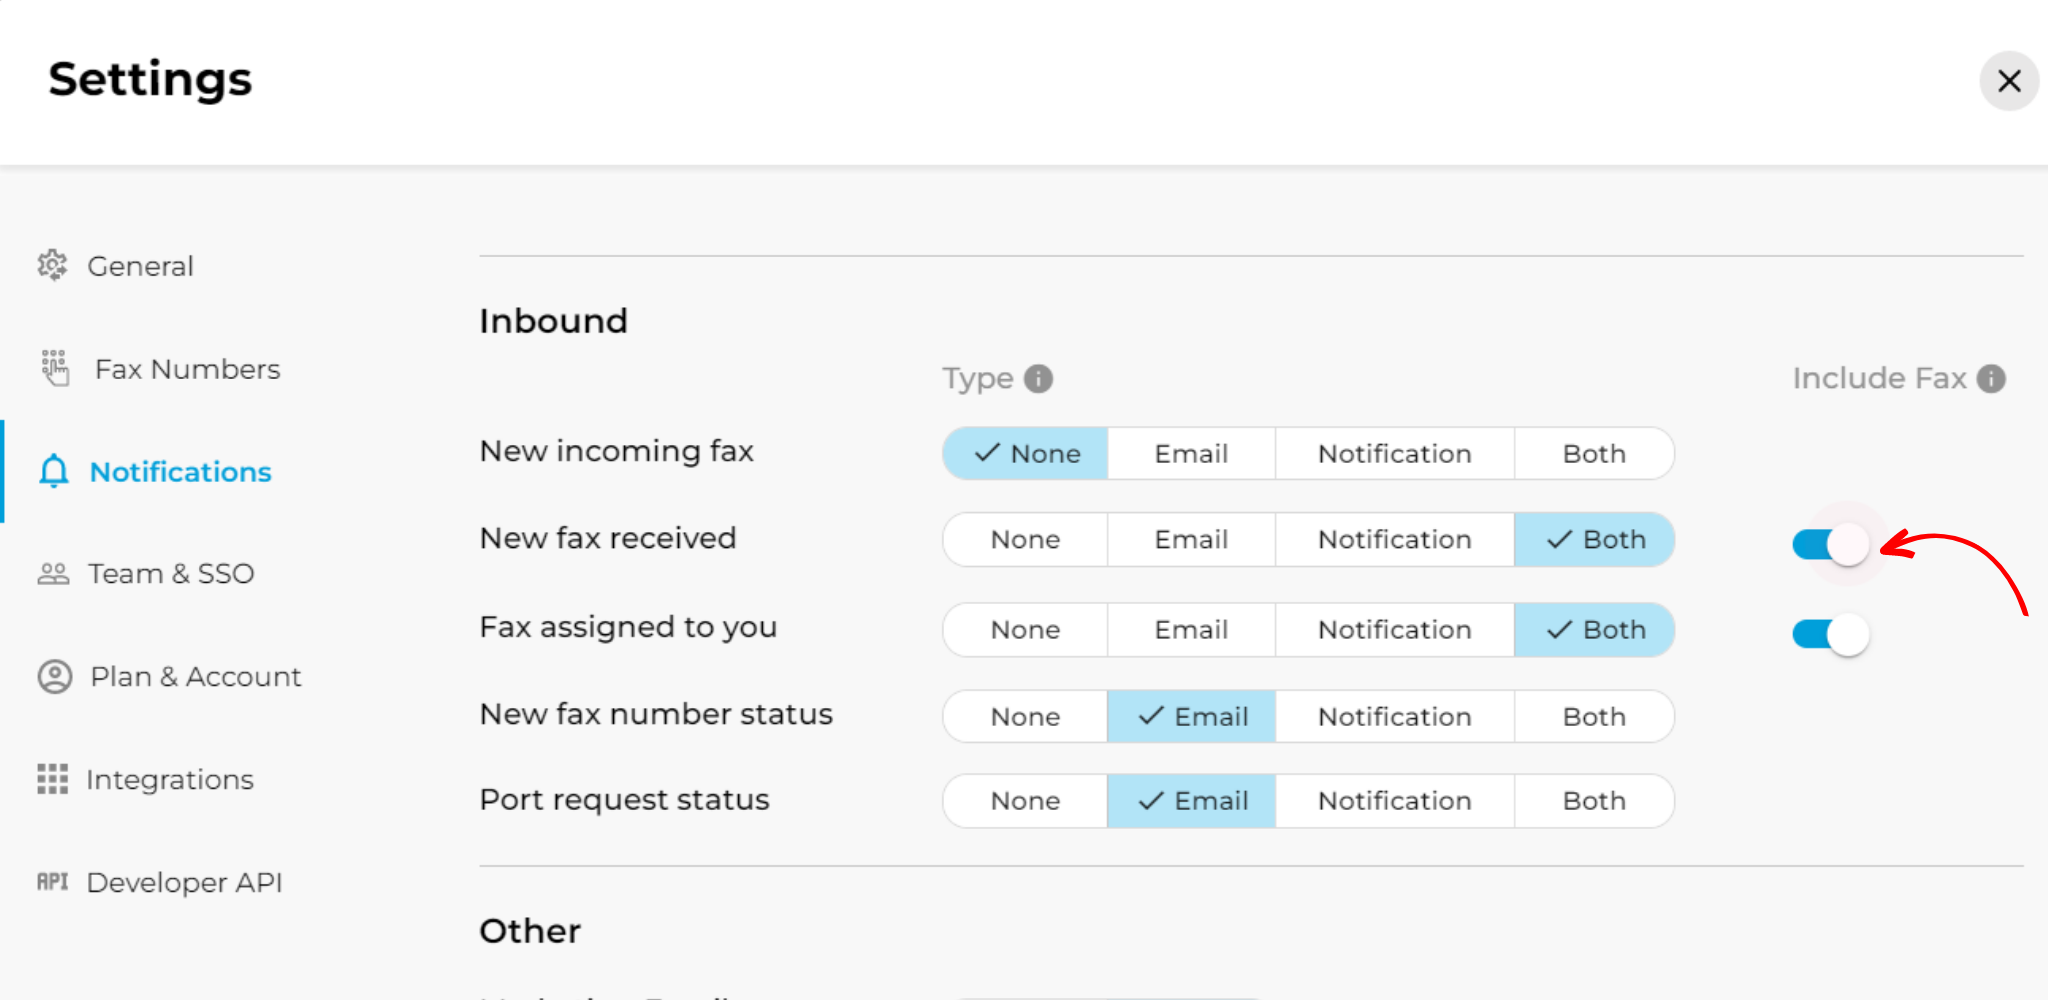Close the Settings window
The image size is (2048, 1000).
click(2009, 81)
